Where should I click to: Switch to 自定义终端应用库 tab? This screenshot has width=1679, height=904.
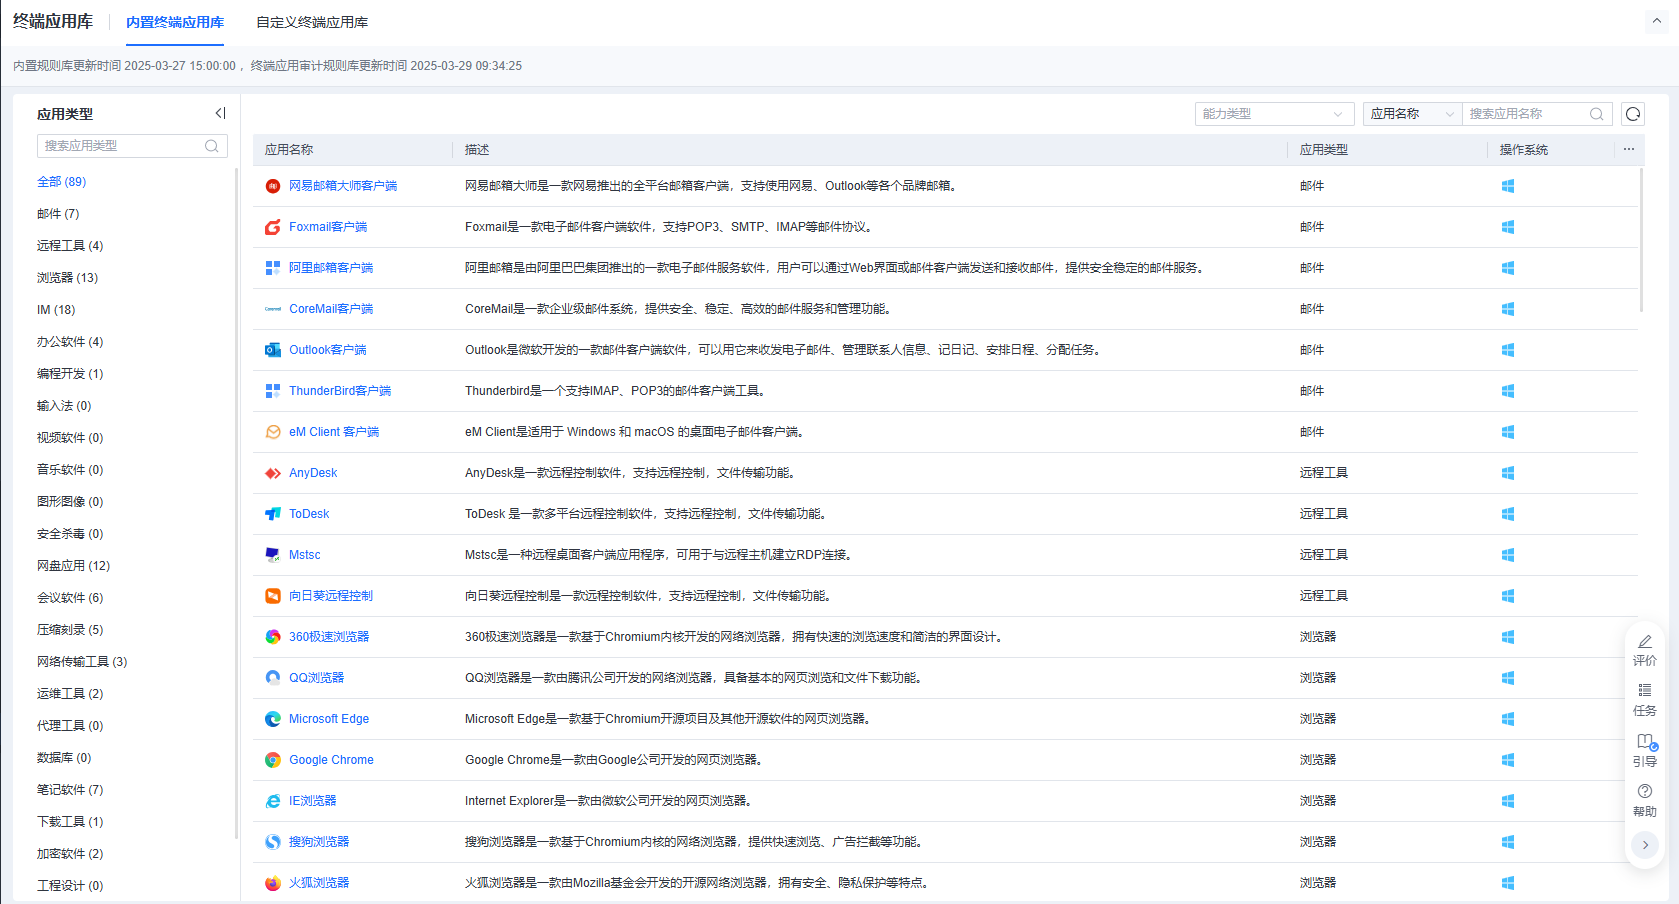coord(312,22)
